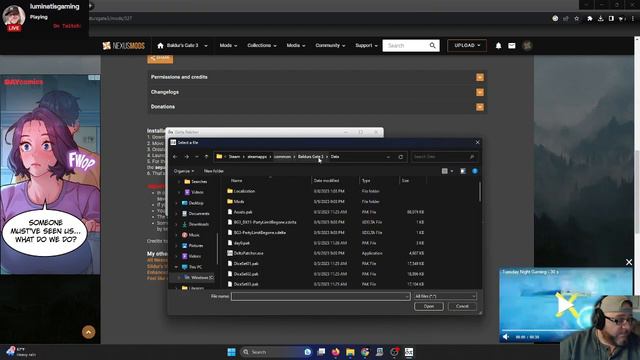This screenshot has width=640, height=360.
Task: Mute the floating video player
Action: click(x=506, y=337)
